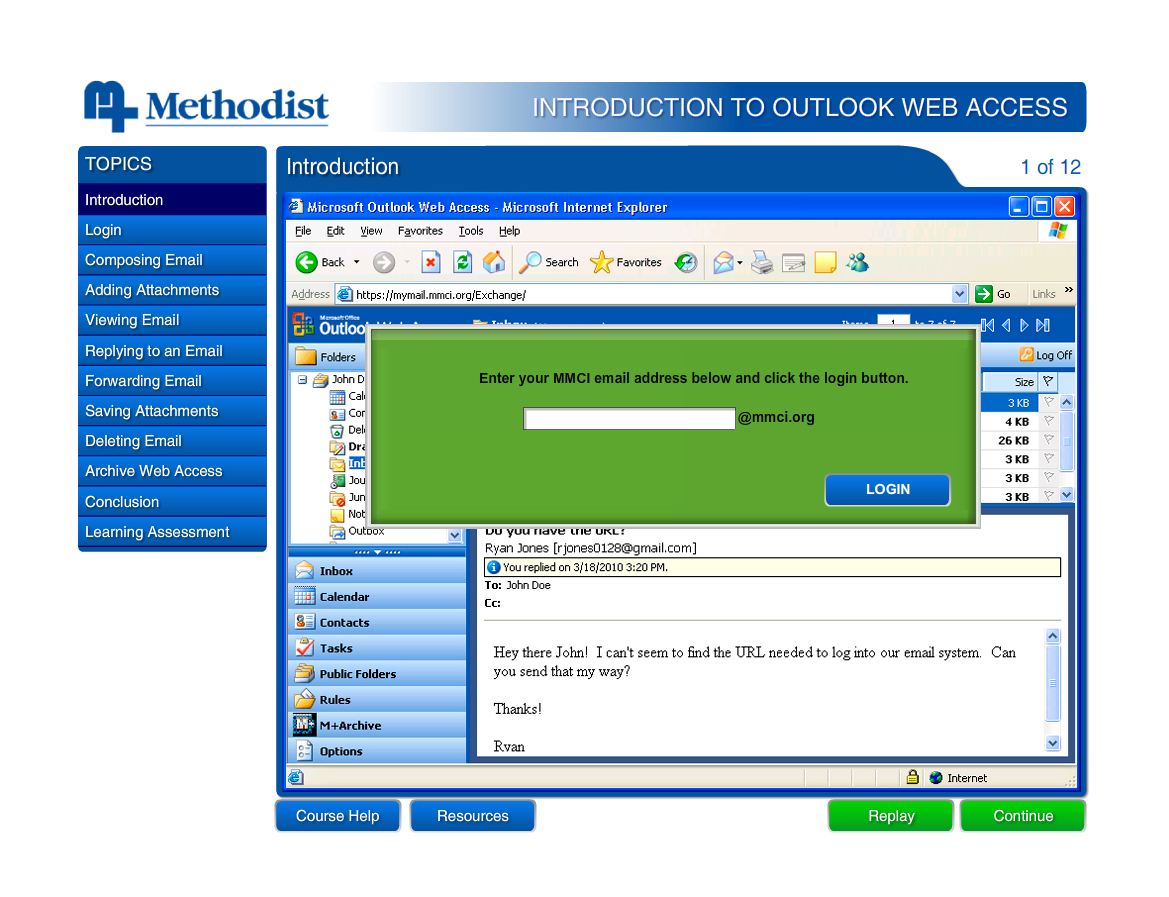Image resolution: width=1169 pixels, height=897 pixels.
Task: Open Inbox in the navigation pane
Action: coord(376,571)
